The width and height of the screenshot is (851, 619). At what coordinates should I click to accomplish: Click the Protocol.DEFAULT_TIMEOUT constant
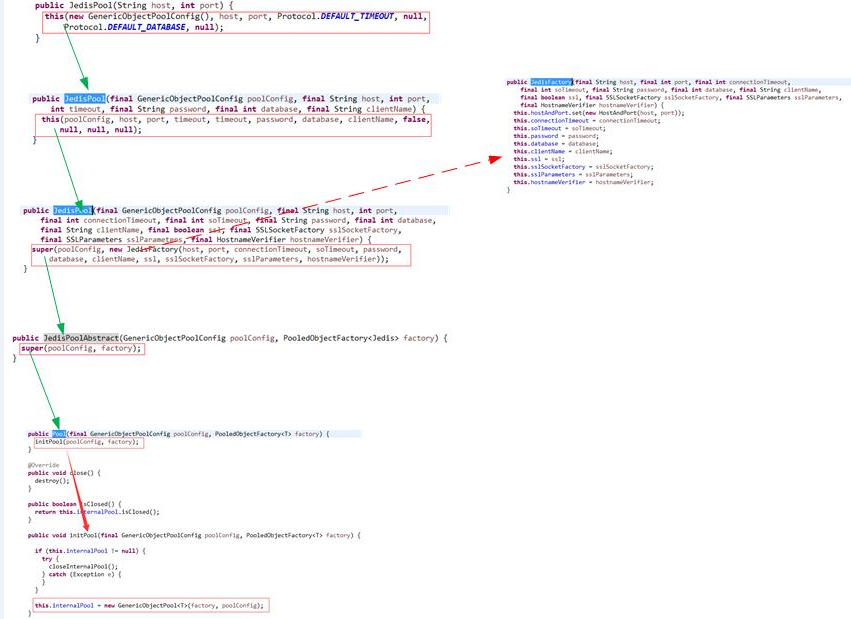click(x=335, y=16)
